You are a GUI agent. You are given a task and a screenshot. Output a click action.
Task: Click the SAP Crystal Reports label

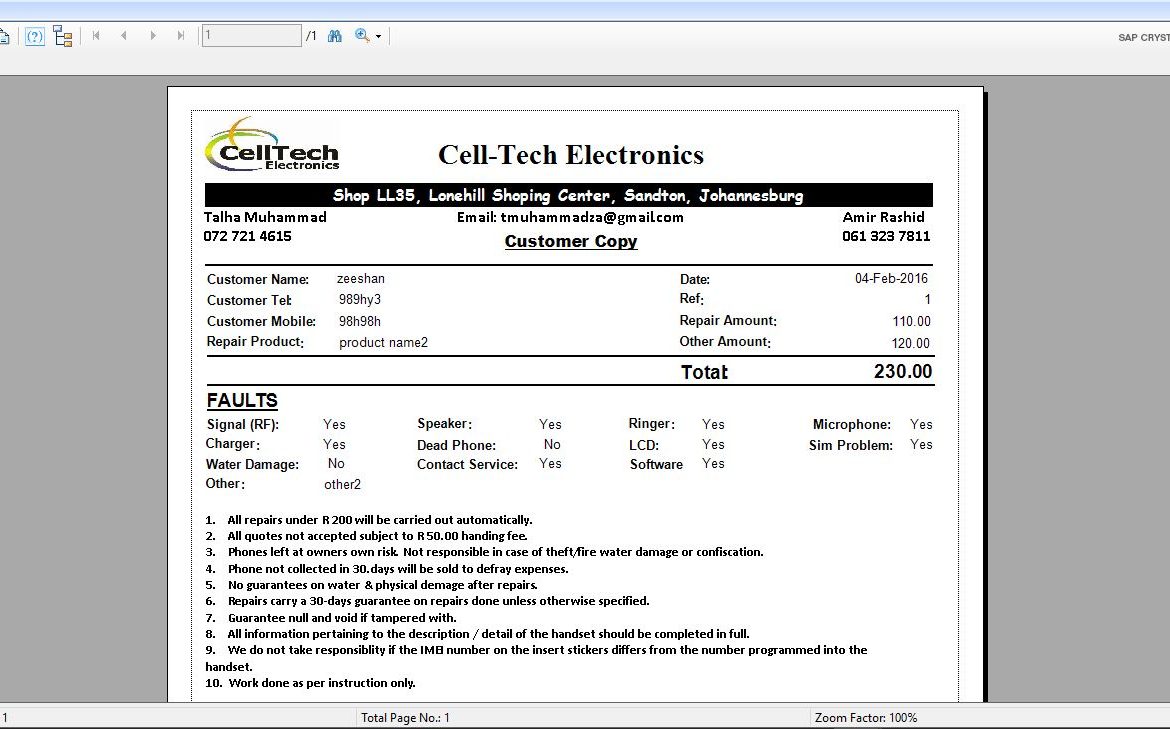pyautogui.click(x=1143, y=38)
